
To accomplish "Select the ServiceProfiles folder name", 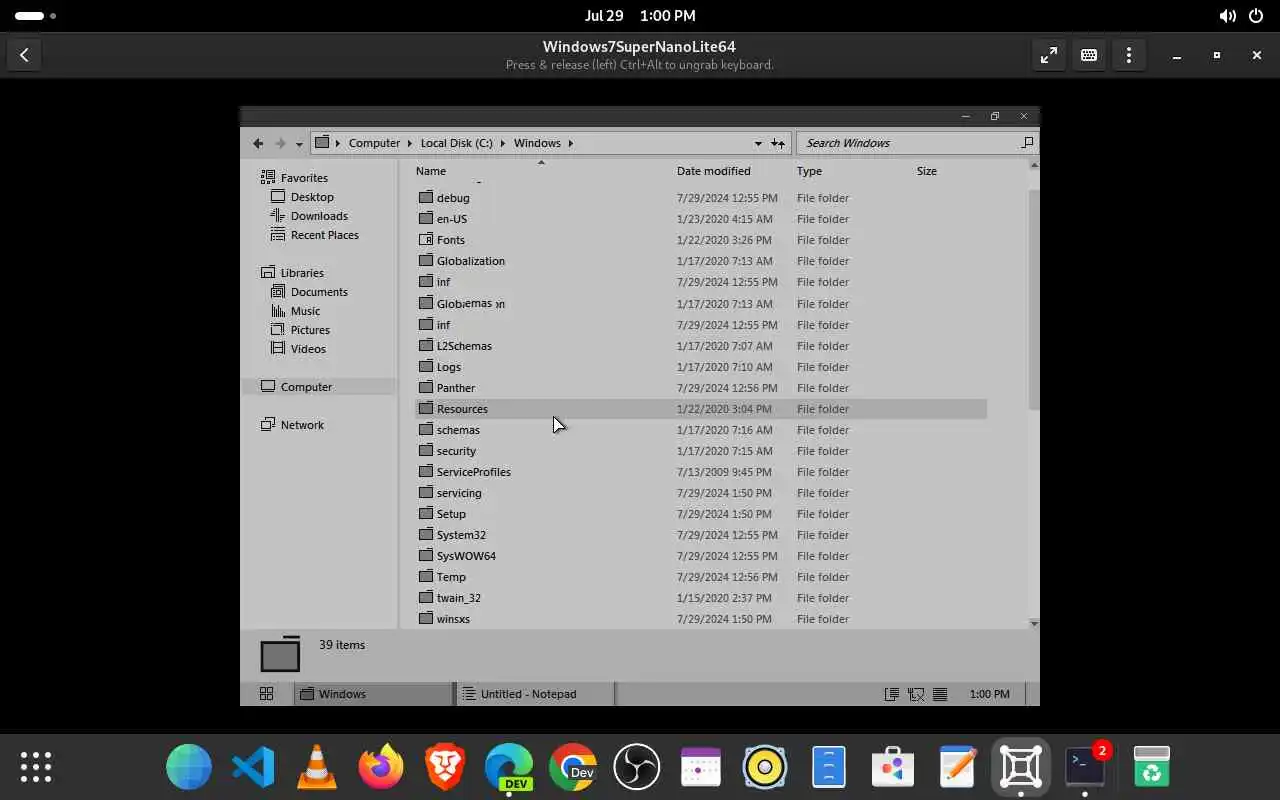I will [473, 472].
